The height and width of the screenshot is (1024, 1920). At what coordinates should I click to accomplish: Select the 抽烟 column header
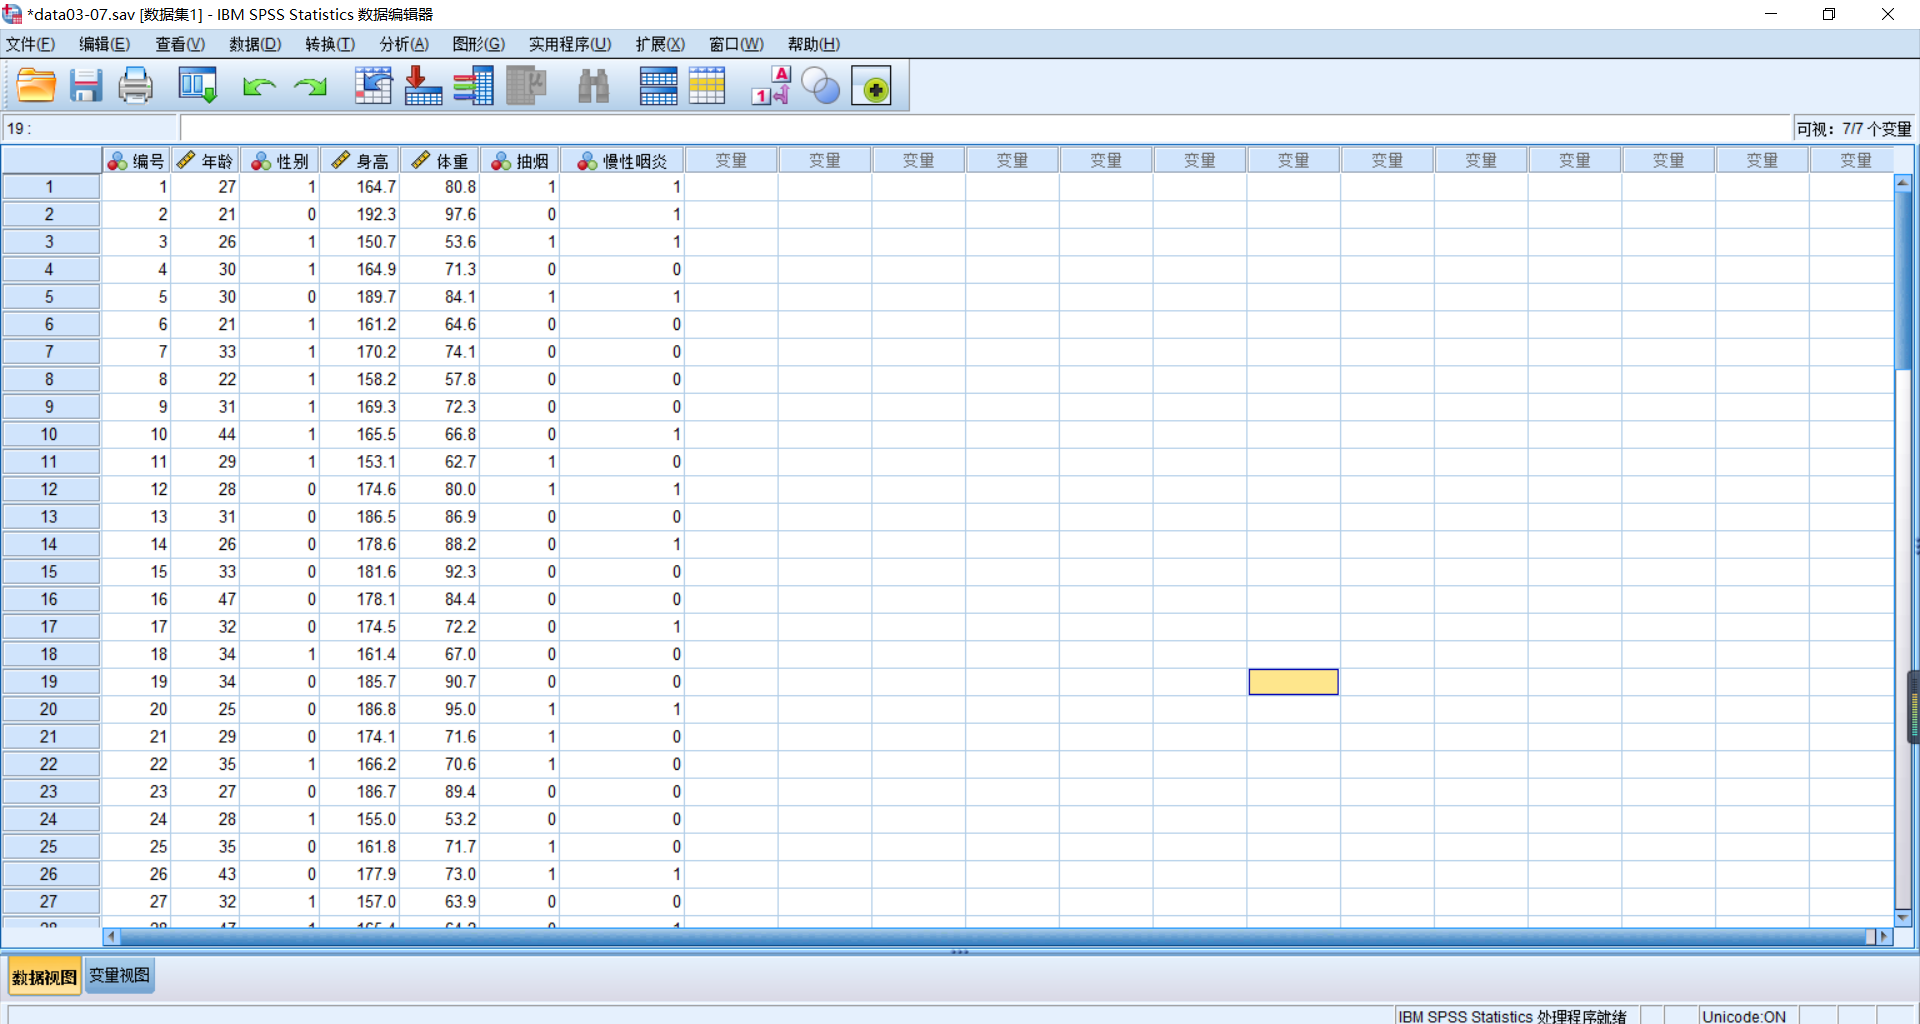[520, 161]
